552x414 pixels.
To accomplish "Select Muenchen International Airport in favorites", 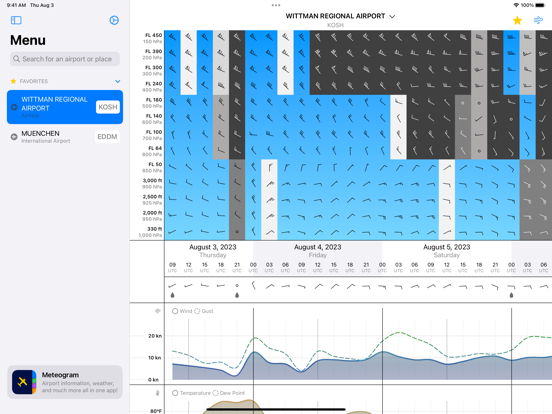I will pos(65,137).
